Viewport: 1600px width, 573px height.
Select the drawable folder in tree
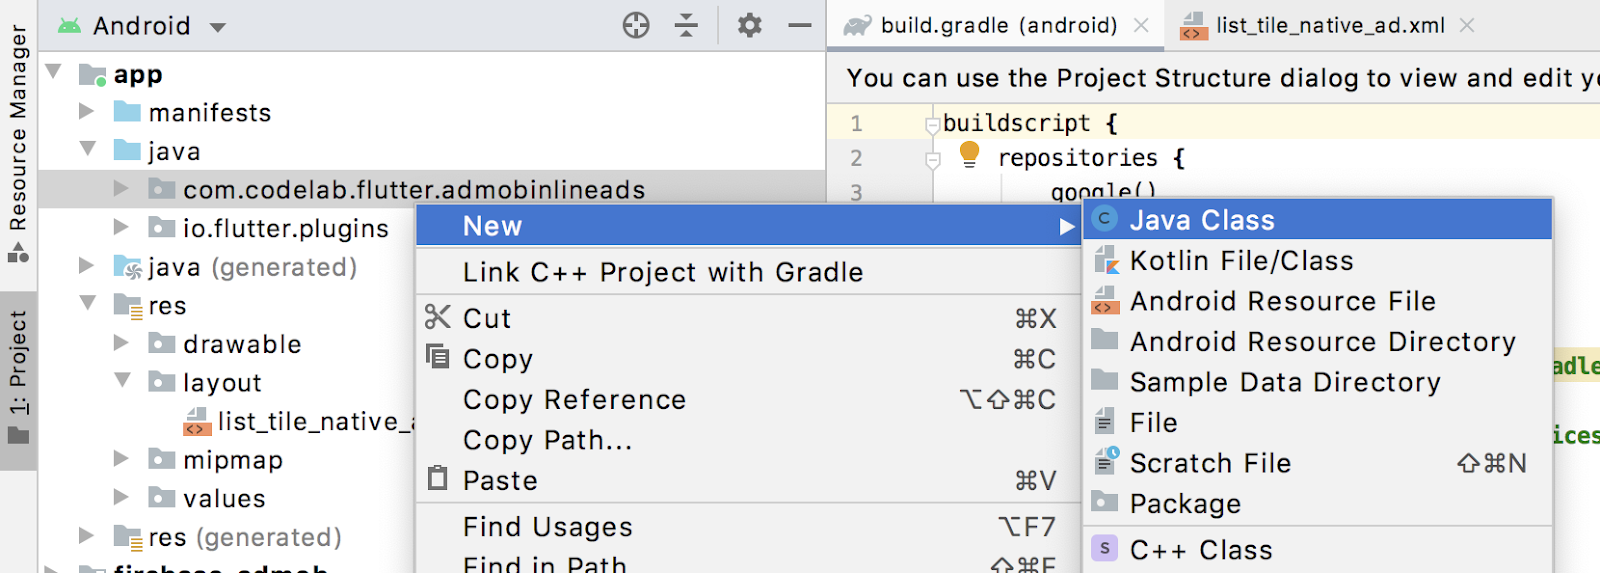pyautogui.click(x=242, y=344)
